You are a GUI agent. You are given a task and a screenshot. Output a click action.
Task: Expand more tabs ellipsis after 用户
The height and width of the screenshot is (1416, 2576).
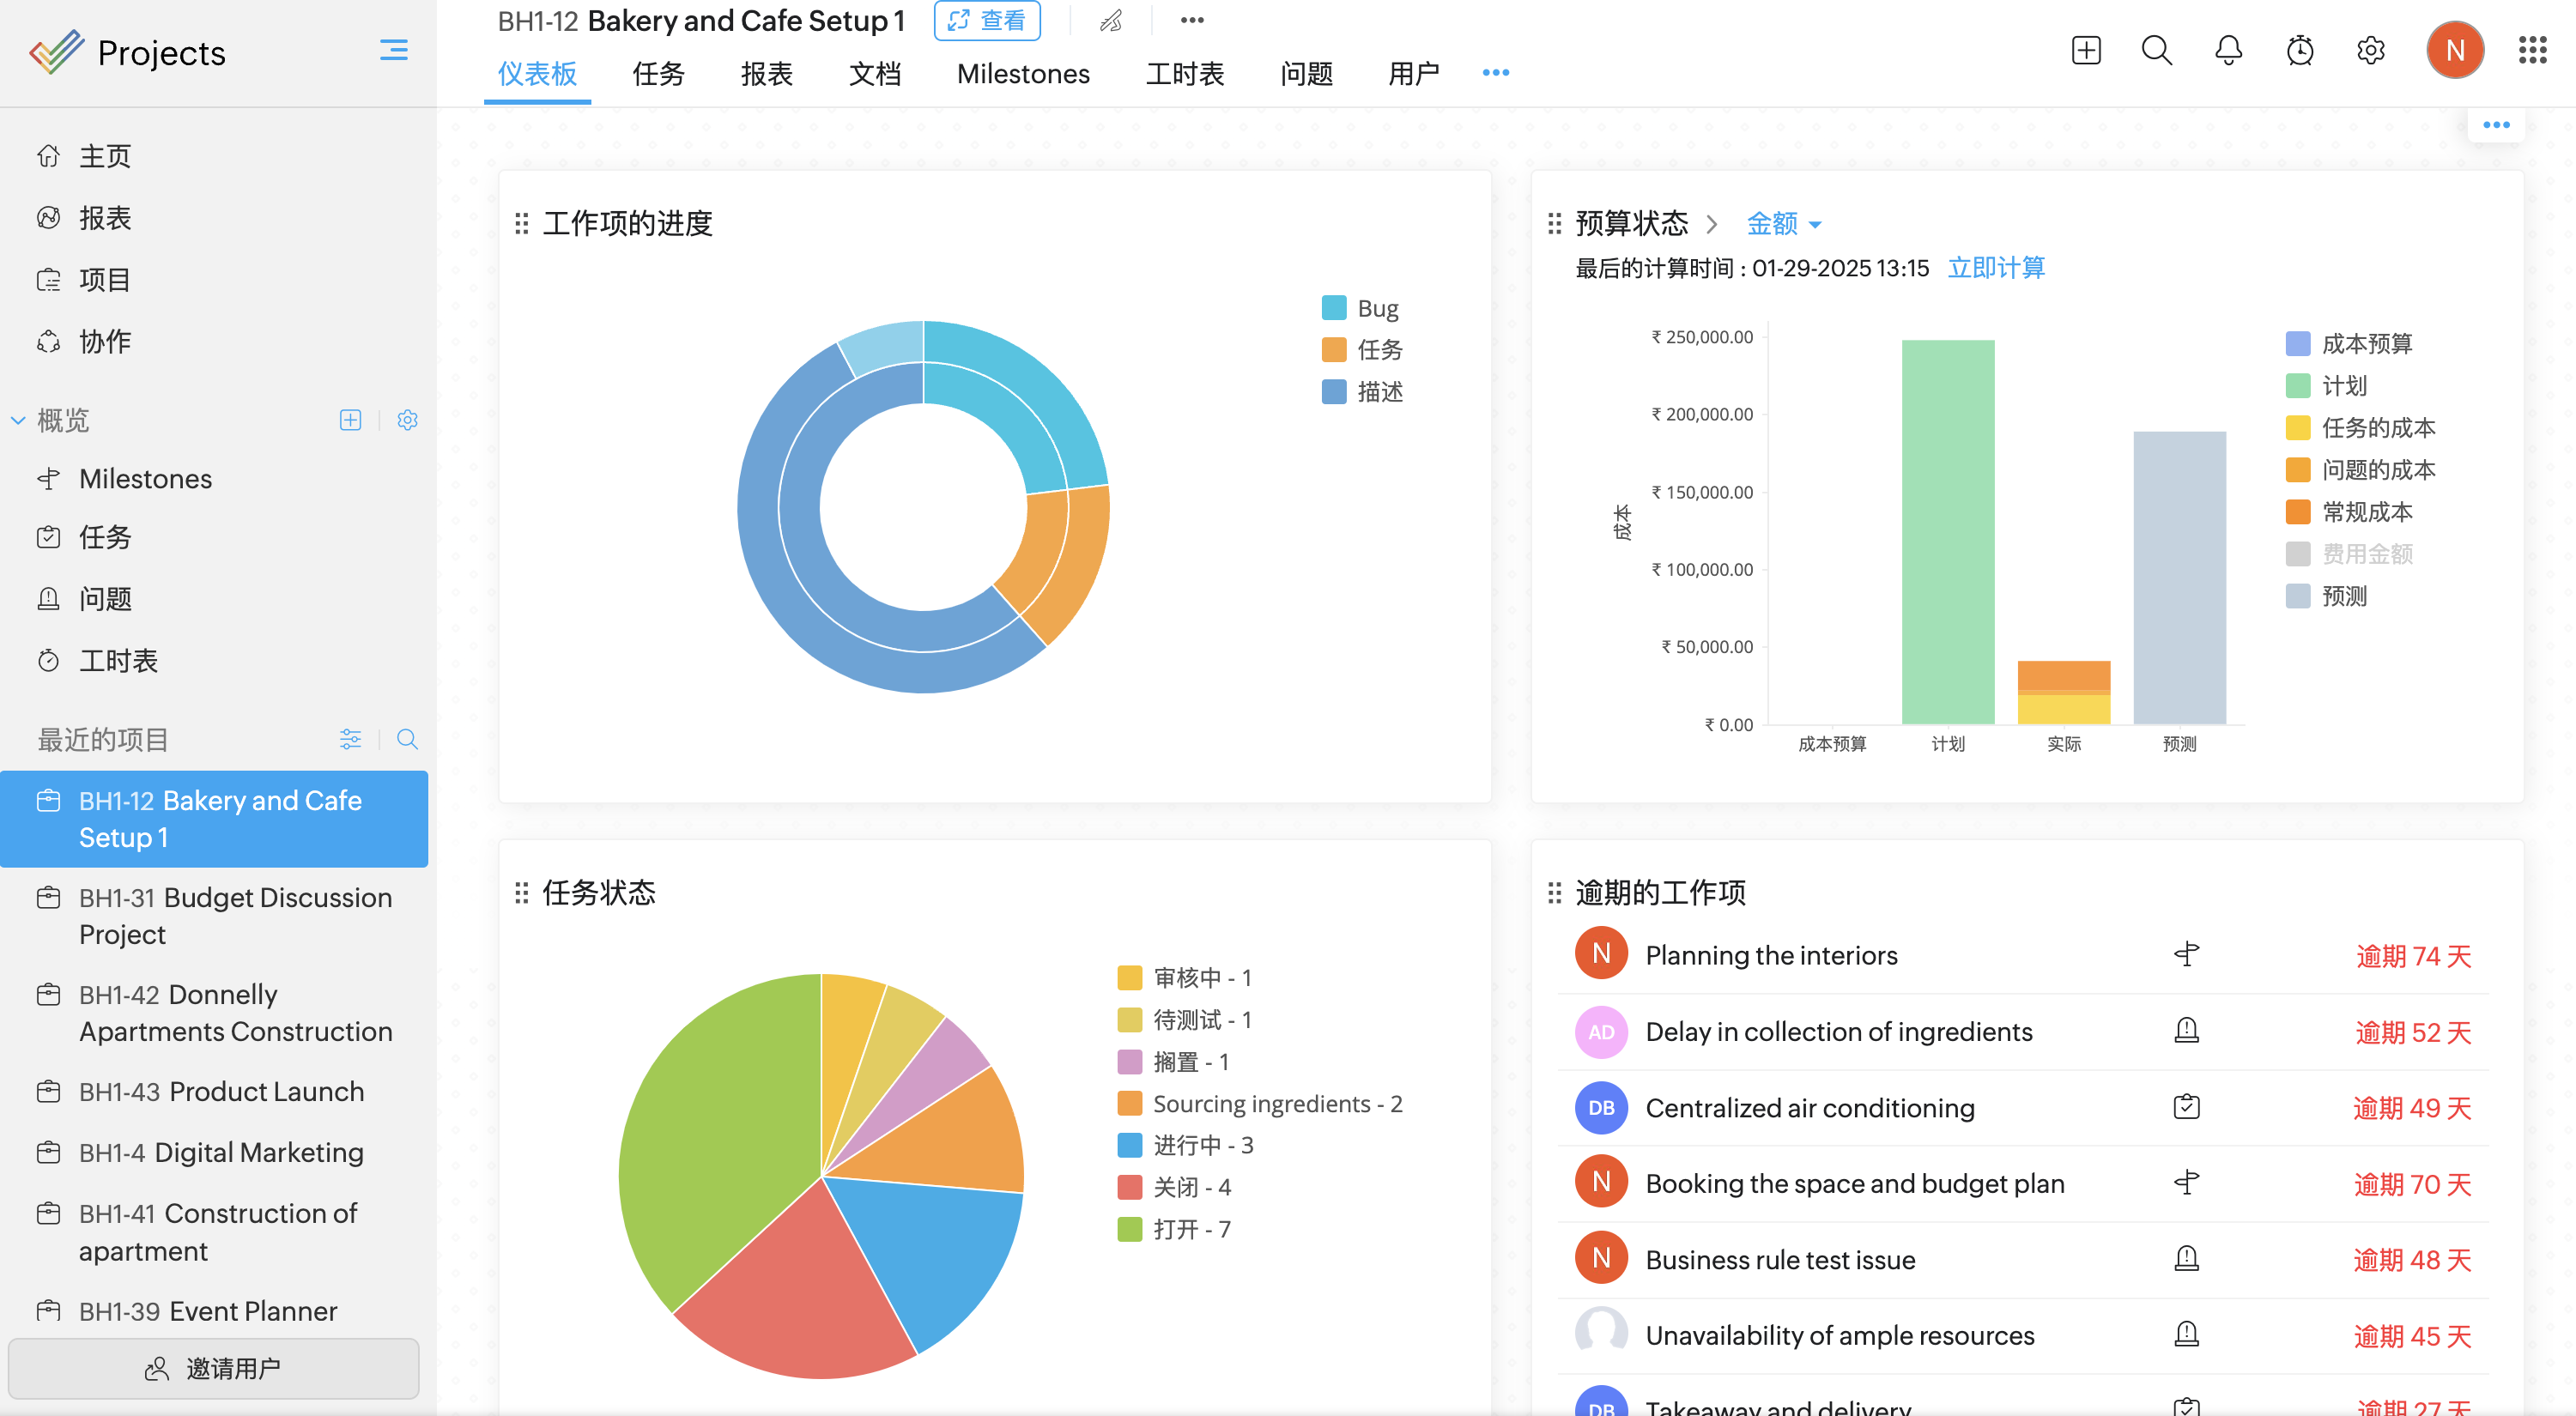click(x=1495, y=73)
